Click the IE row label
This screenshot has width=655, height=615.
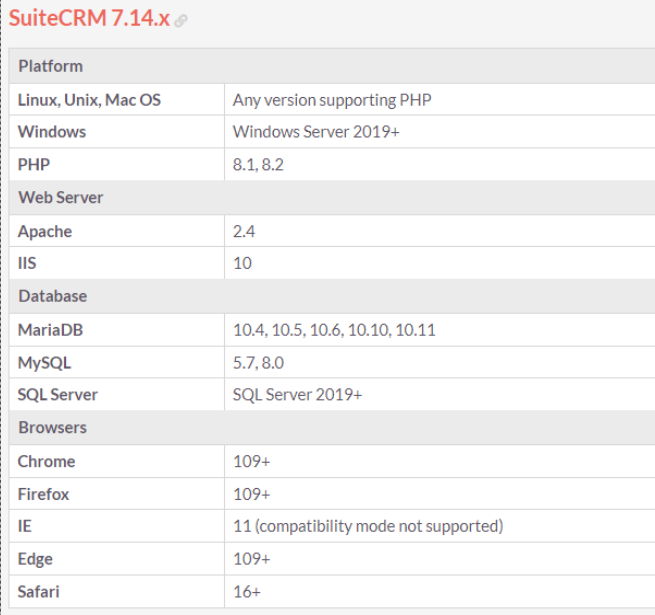click(x=24, y=526)
